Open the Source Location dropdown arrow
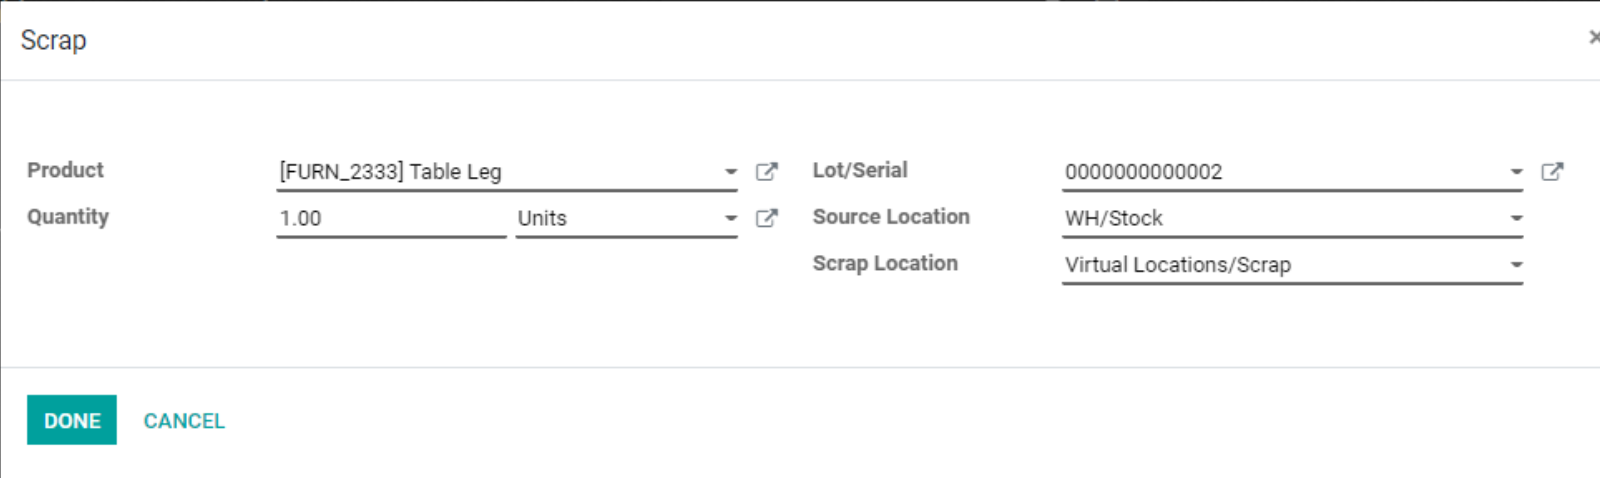Screen dimensions: 1600x478 (1516, 218)
